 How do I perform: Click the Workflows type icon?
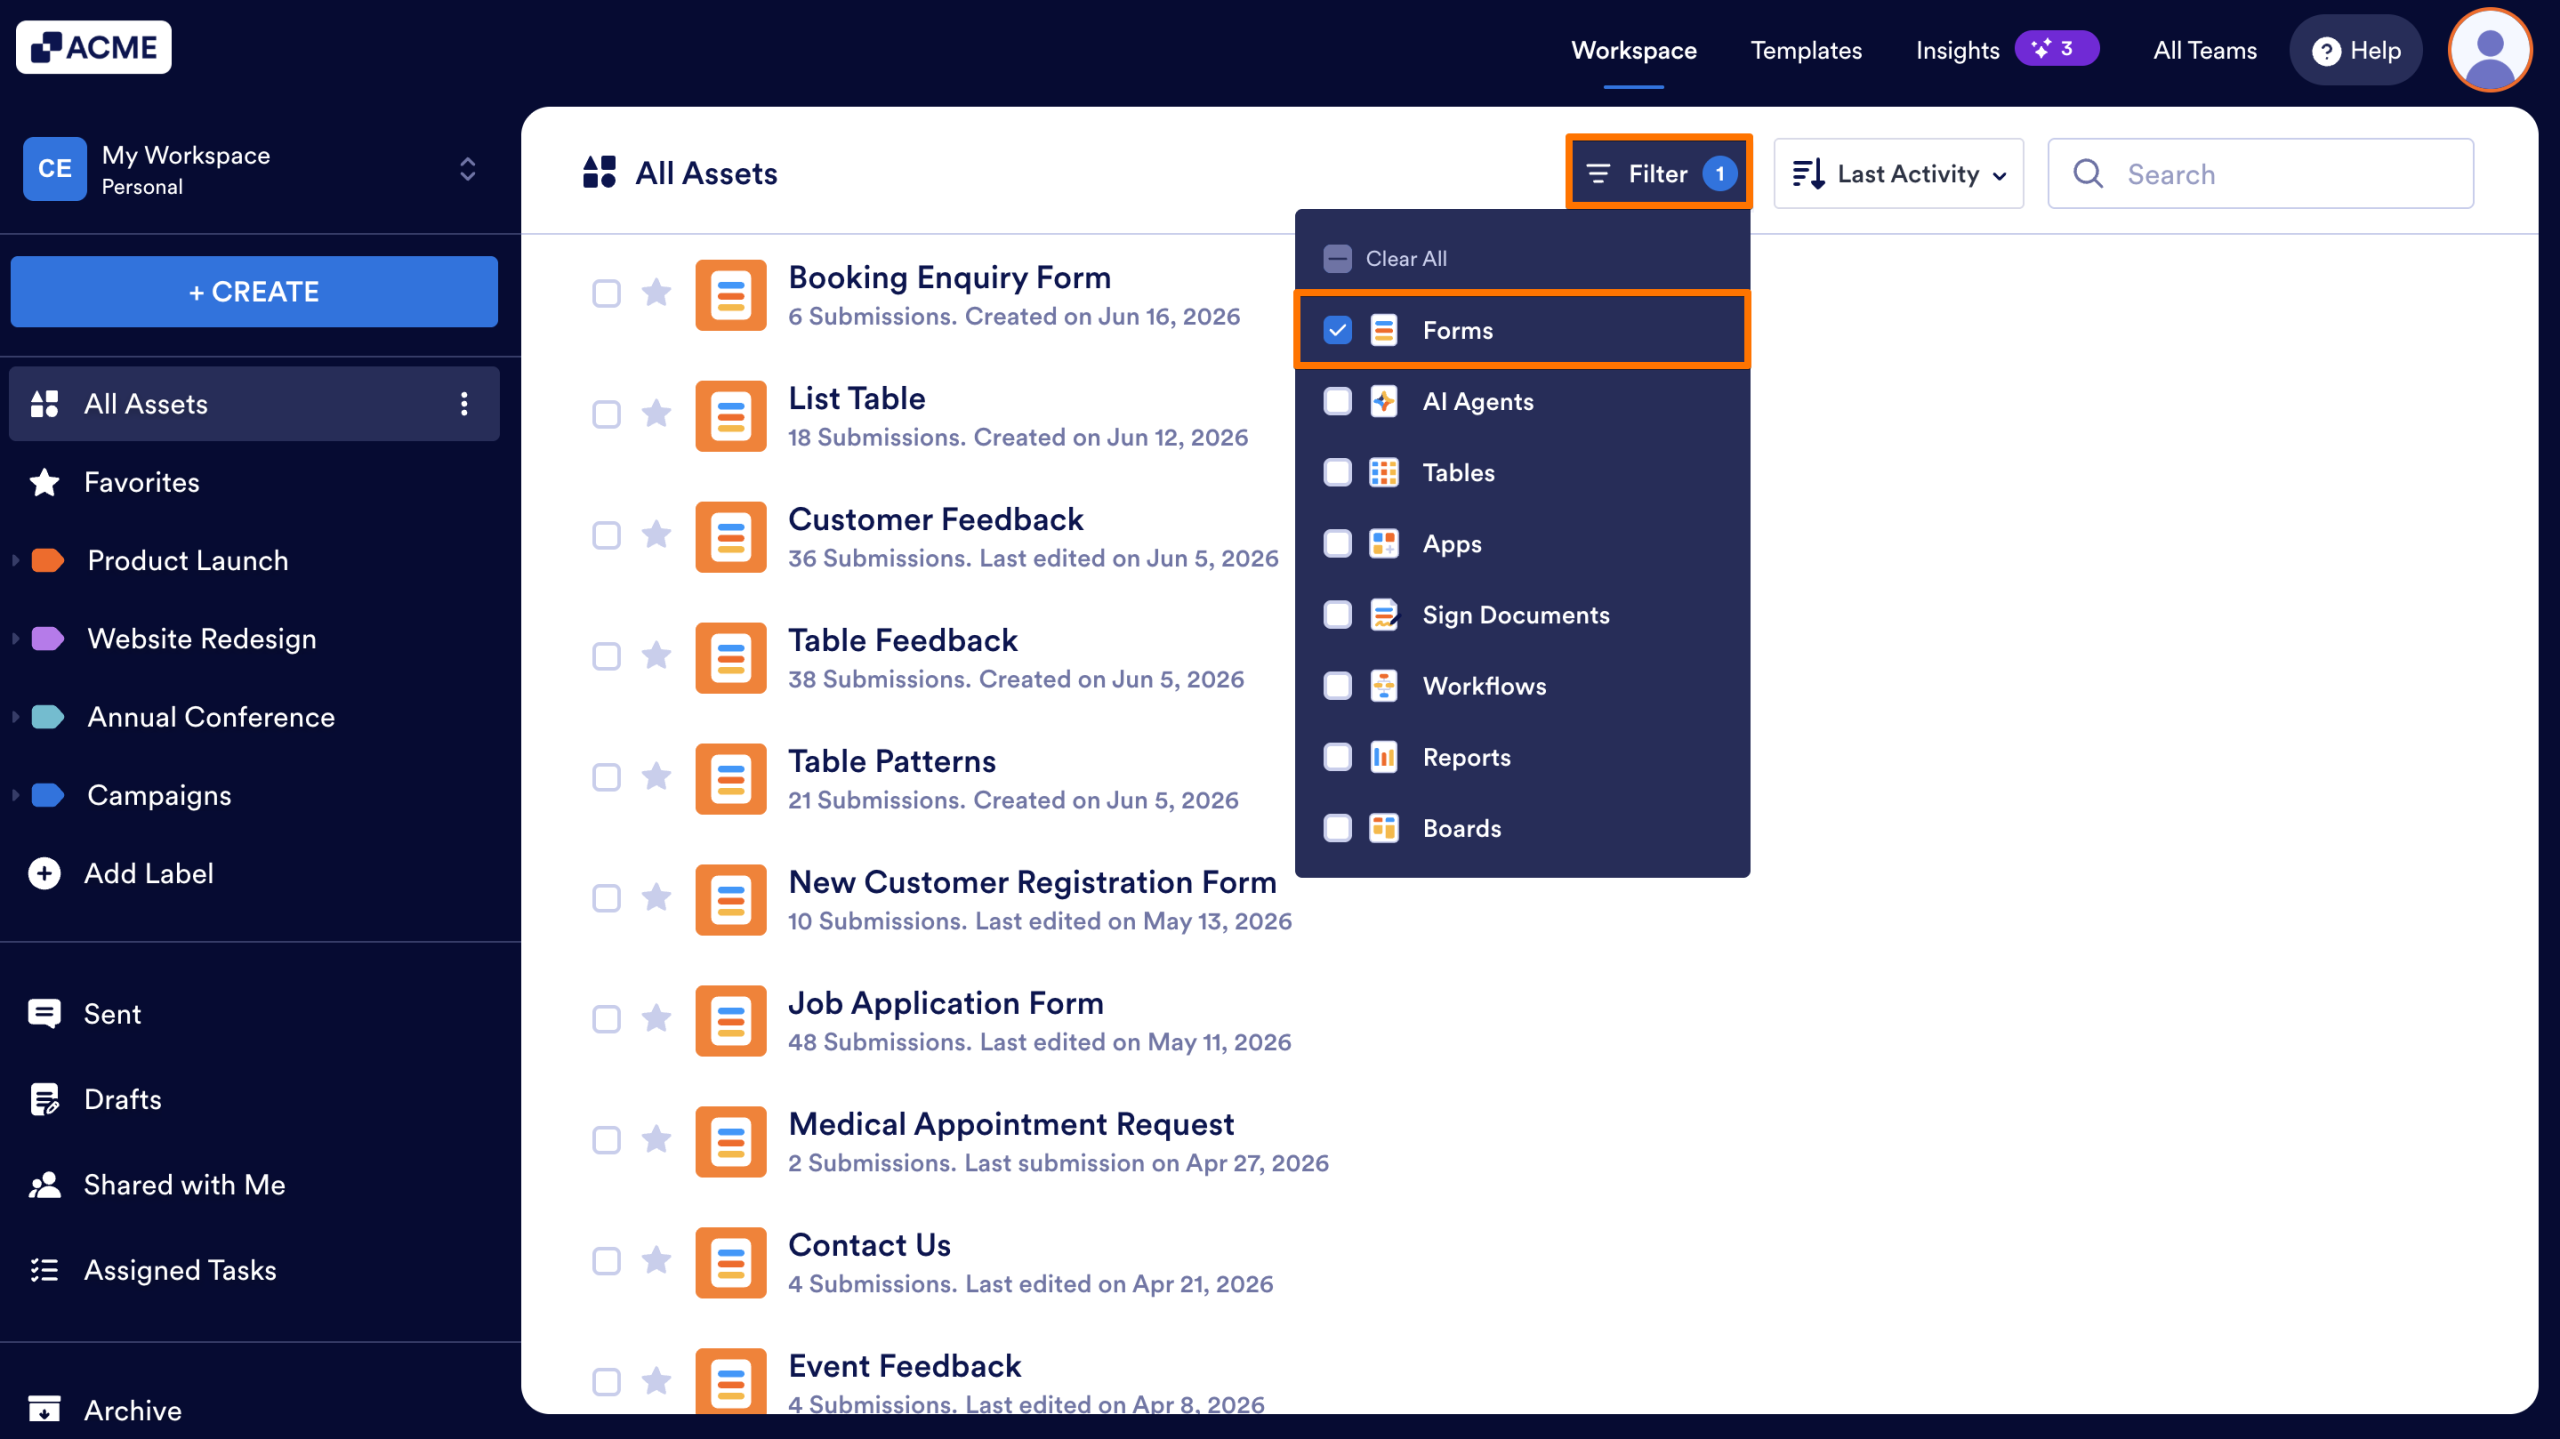(1384, 686)
